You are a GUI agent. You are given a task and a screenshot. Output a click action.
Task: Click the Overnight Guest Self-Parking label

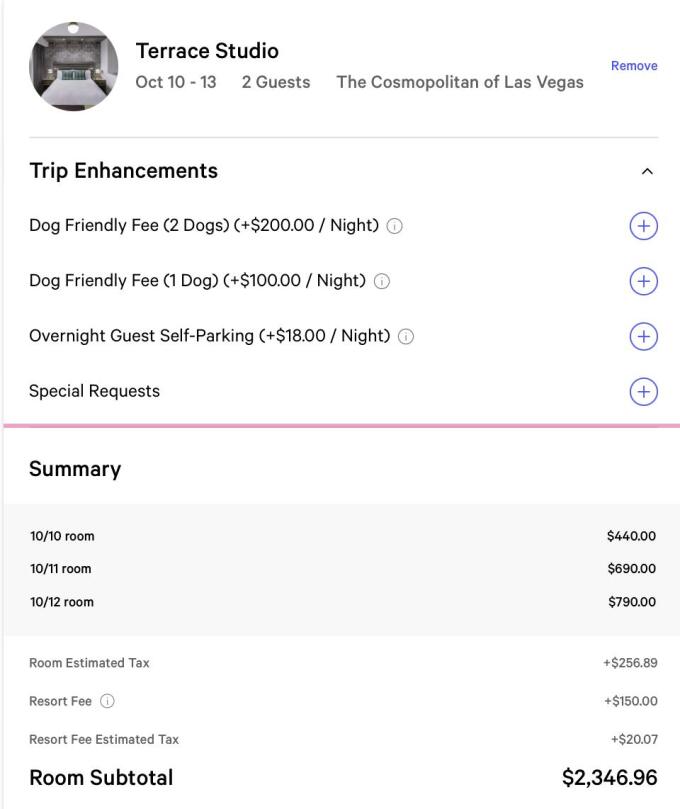[209, 336]
